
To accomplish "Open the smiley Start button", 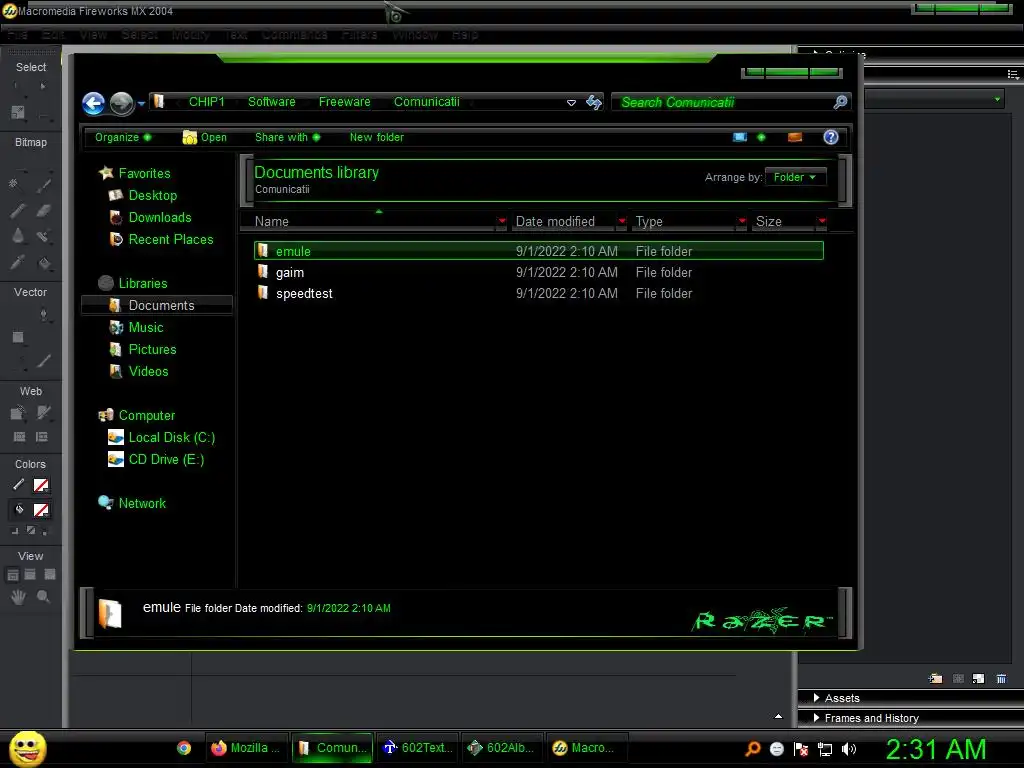I will [27, 748].
